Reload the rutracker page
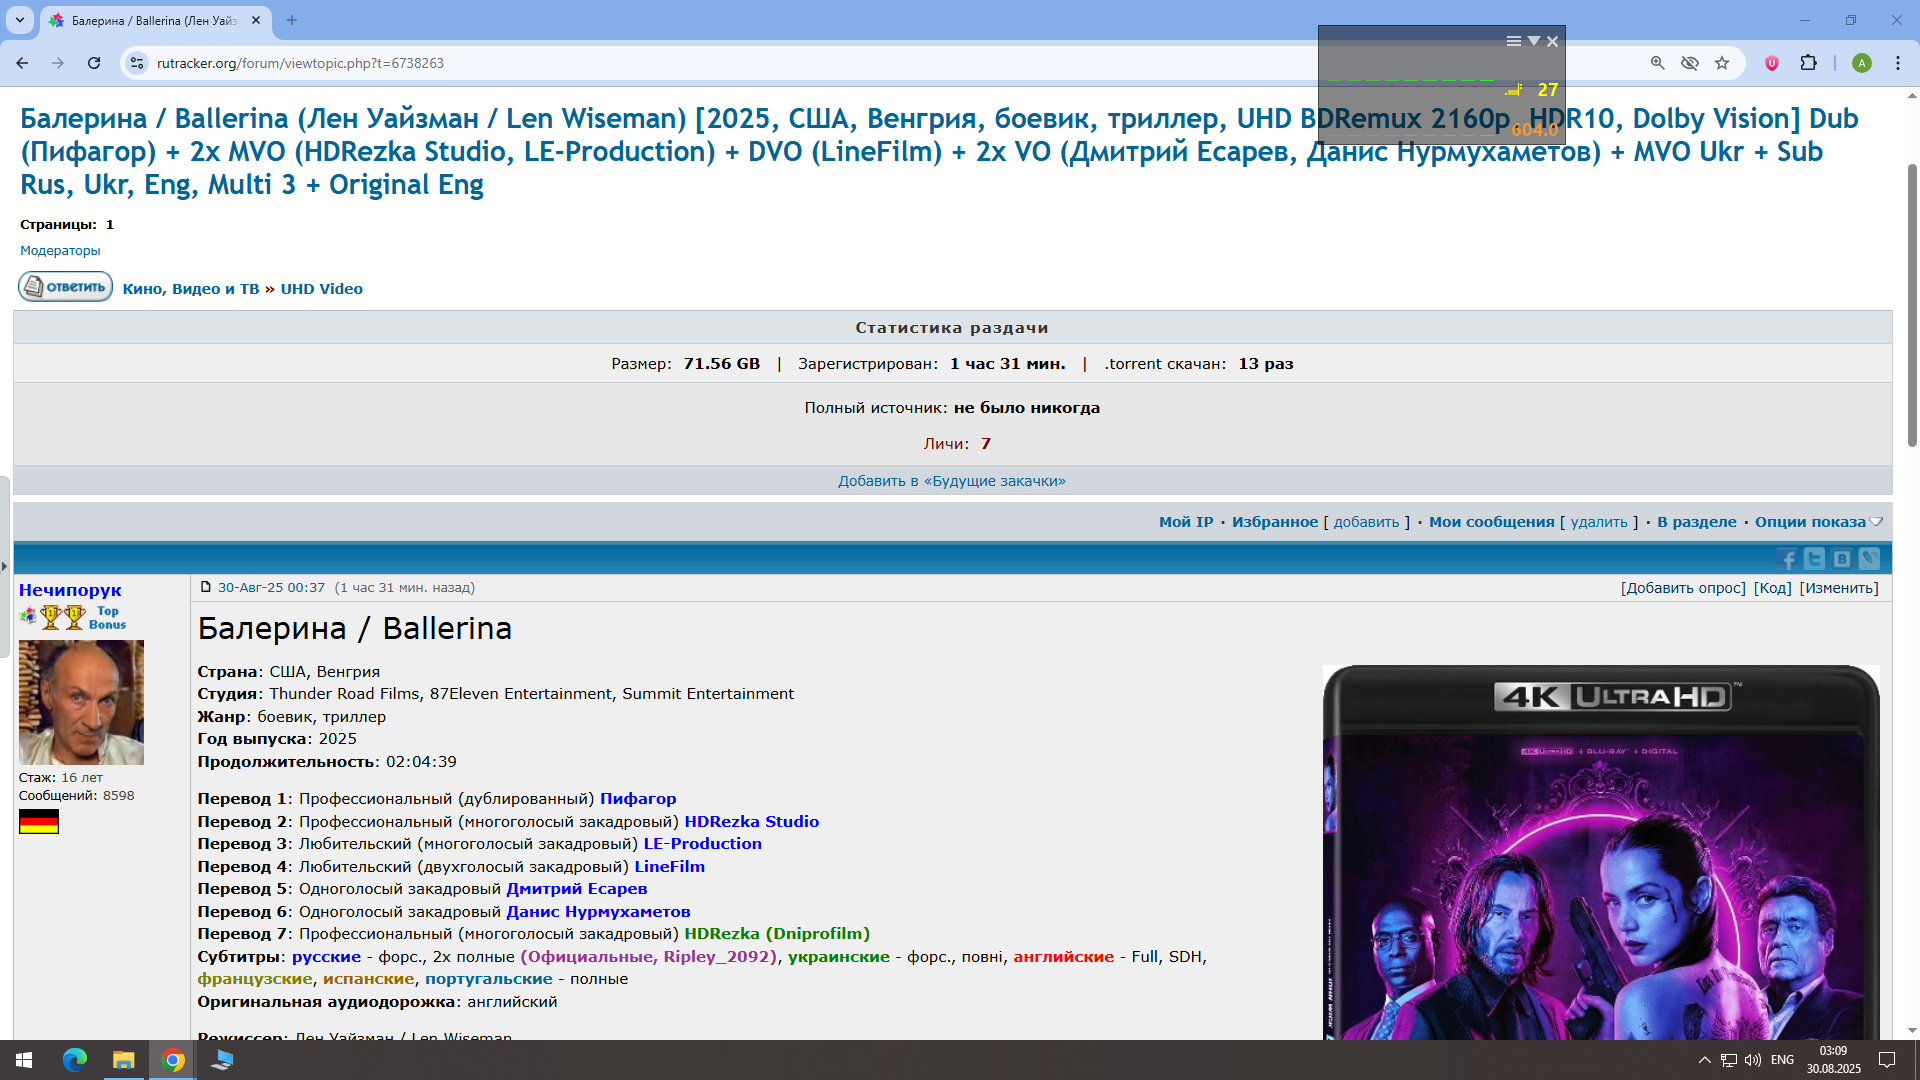Viewport: 1920px width, 1080px height. click(94, 63)
